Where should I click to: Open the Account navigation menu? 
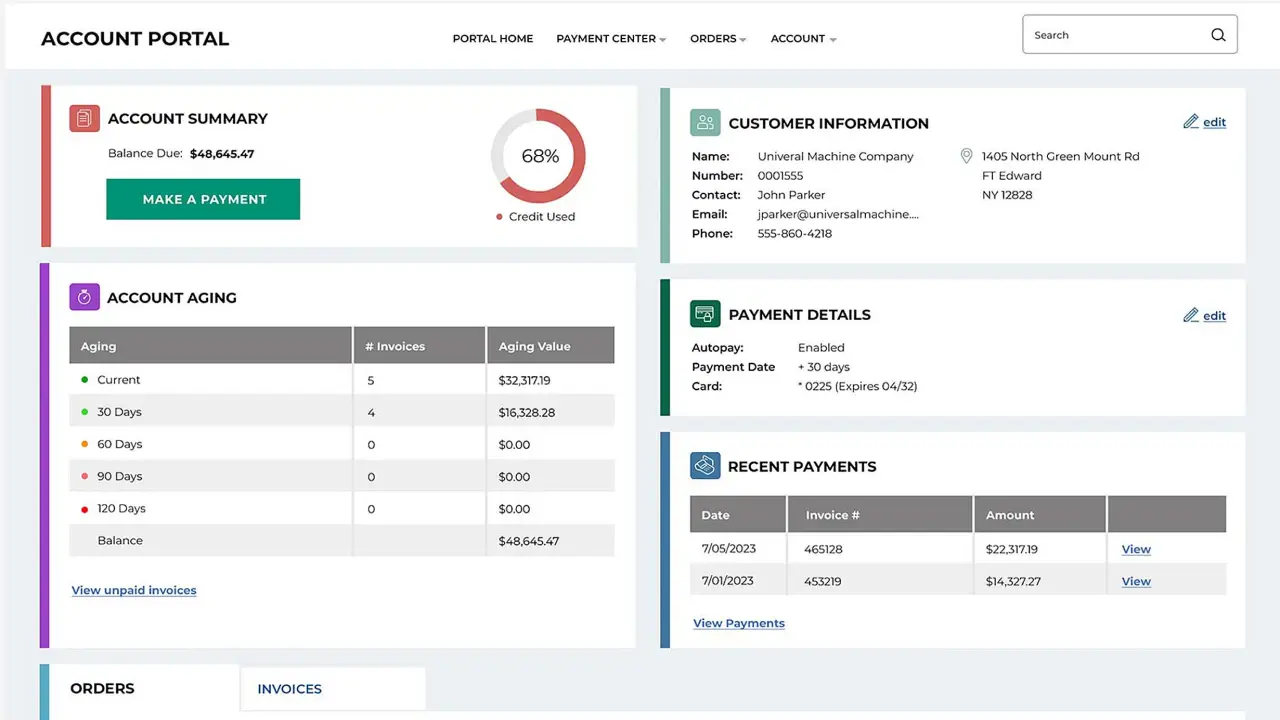click(798, 39)
